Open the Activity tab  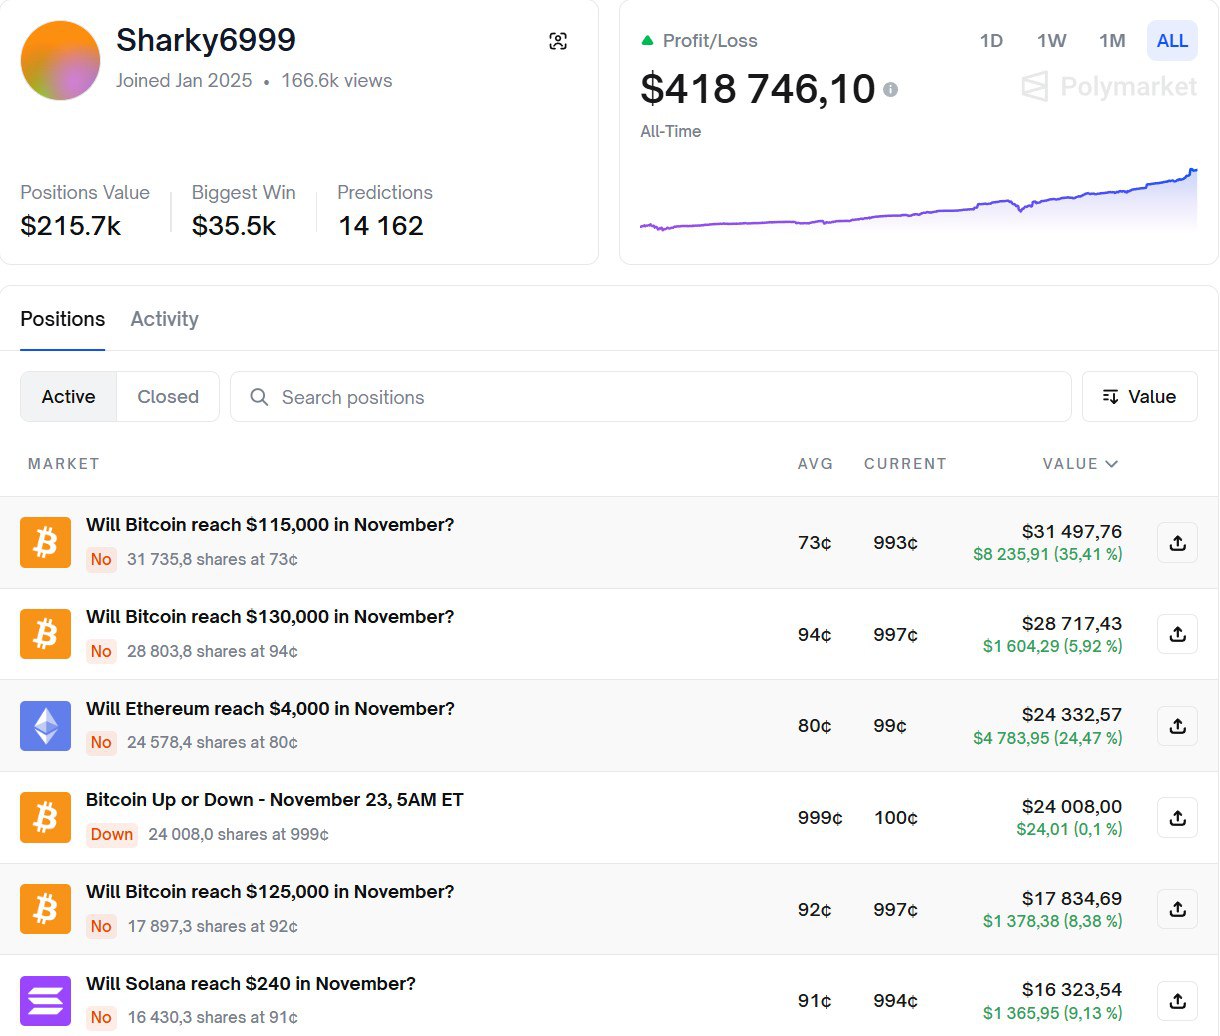164,319
